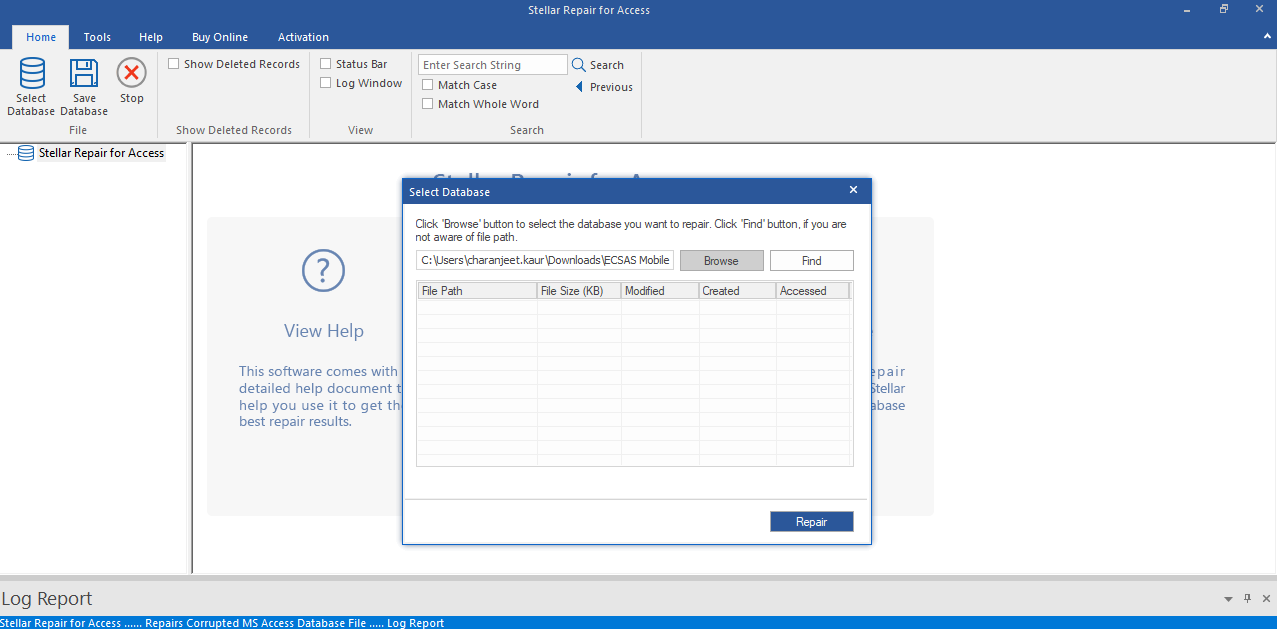Toggle the Status Bar checkbox
The image size is (1277, 631).
tap(326, 64)
